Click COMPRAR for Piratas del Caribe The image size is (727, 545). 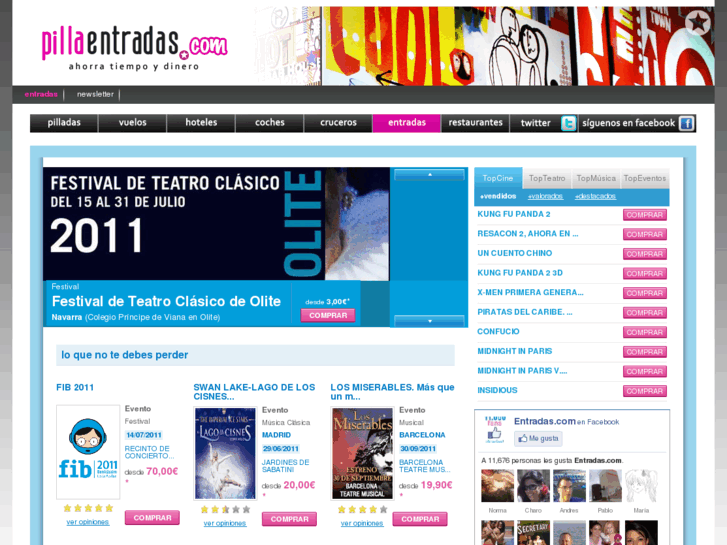[645, 313]
